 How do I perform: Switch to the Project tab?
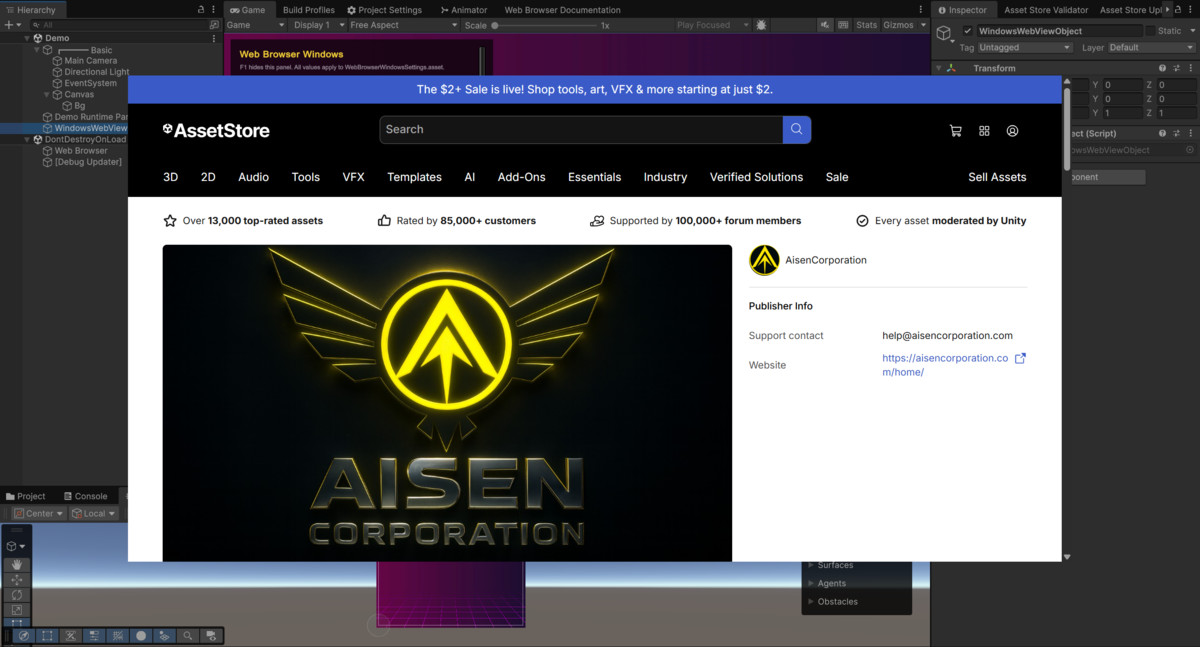tap(25, 496)
